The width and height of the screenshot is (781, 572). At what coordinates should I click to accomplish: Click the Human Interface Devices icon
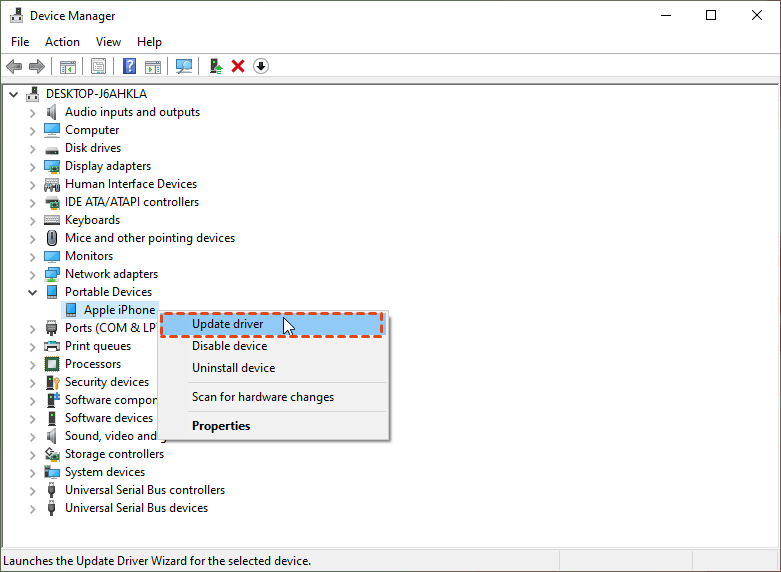[x=52, y=184]
